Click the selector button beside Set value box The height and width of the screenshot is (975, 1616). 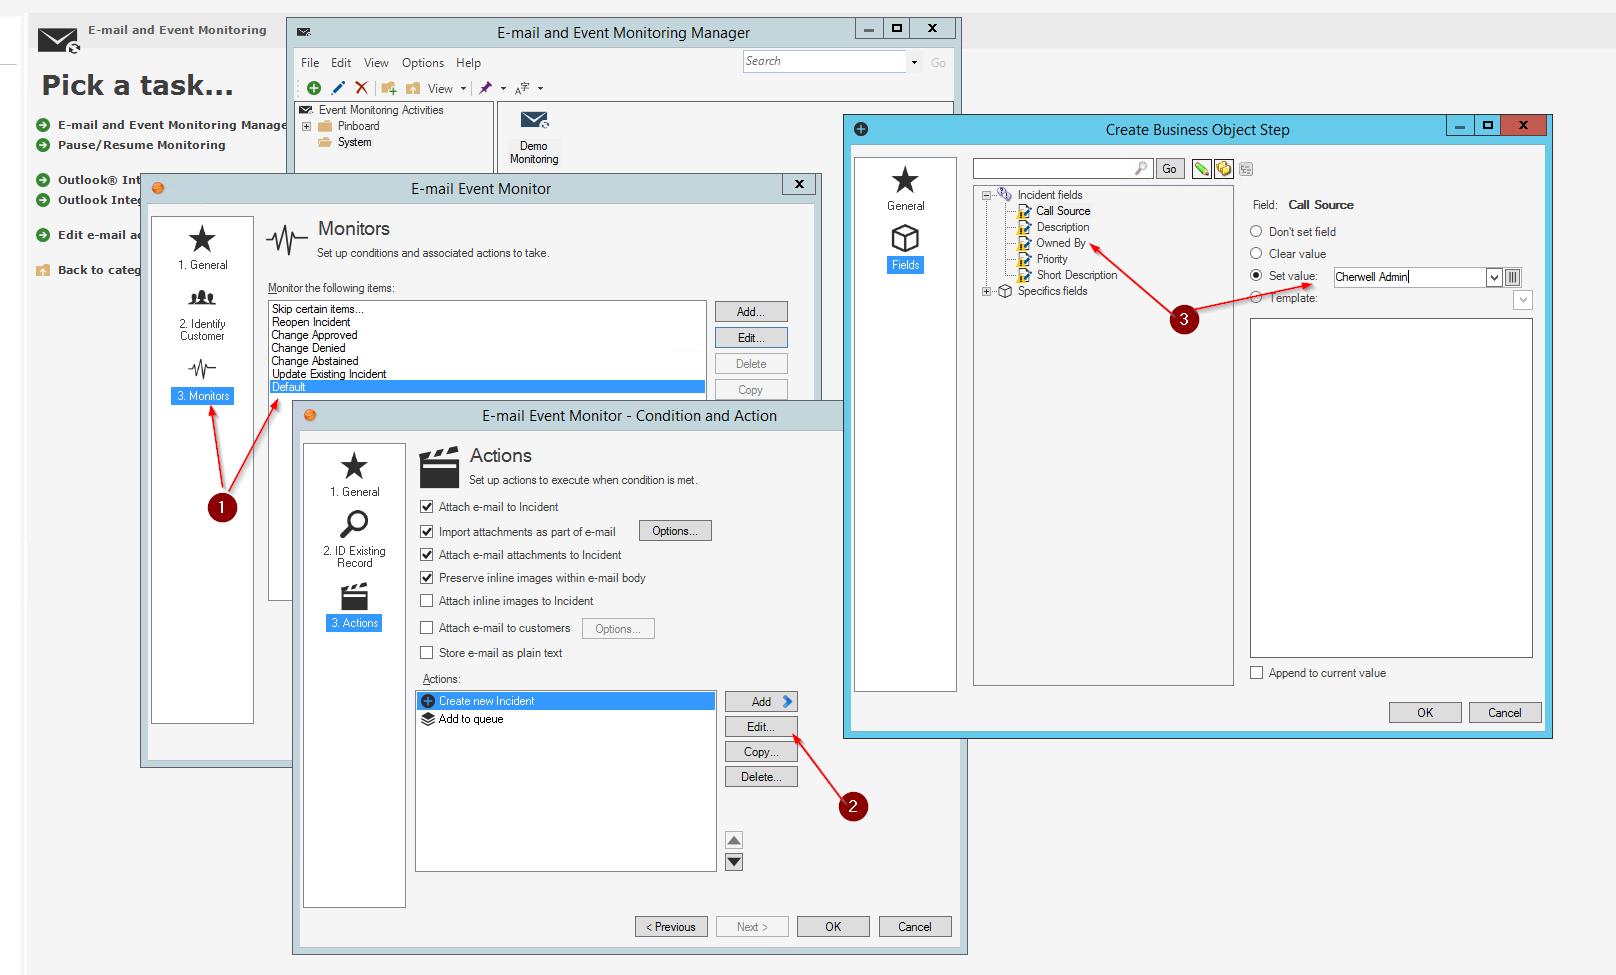[1513, 277]
